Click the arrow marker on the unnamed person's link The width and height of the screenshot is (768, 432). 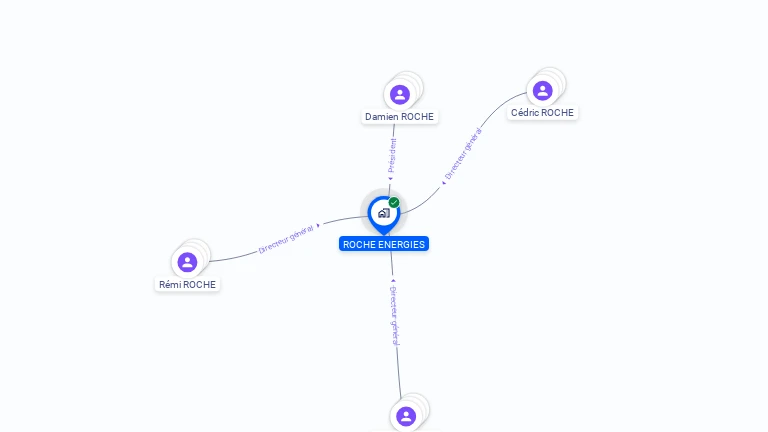point(393,281)
